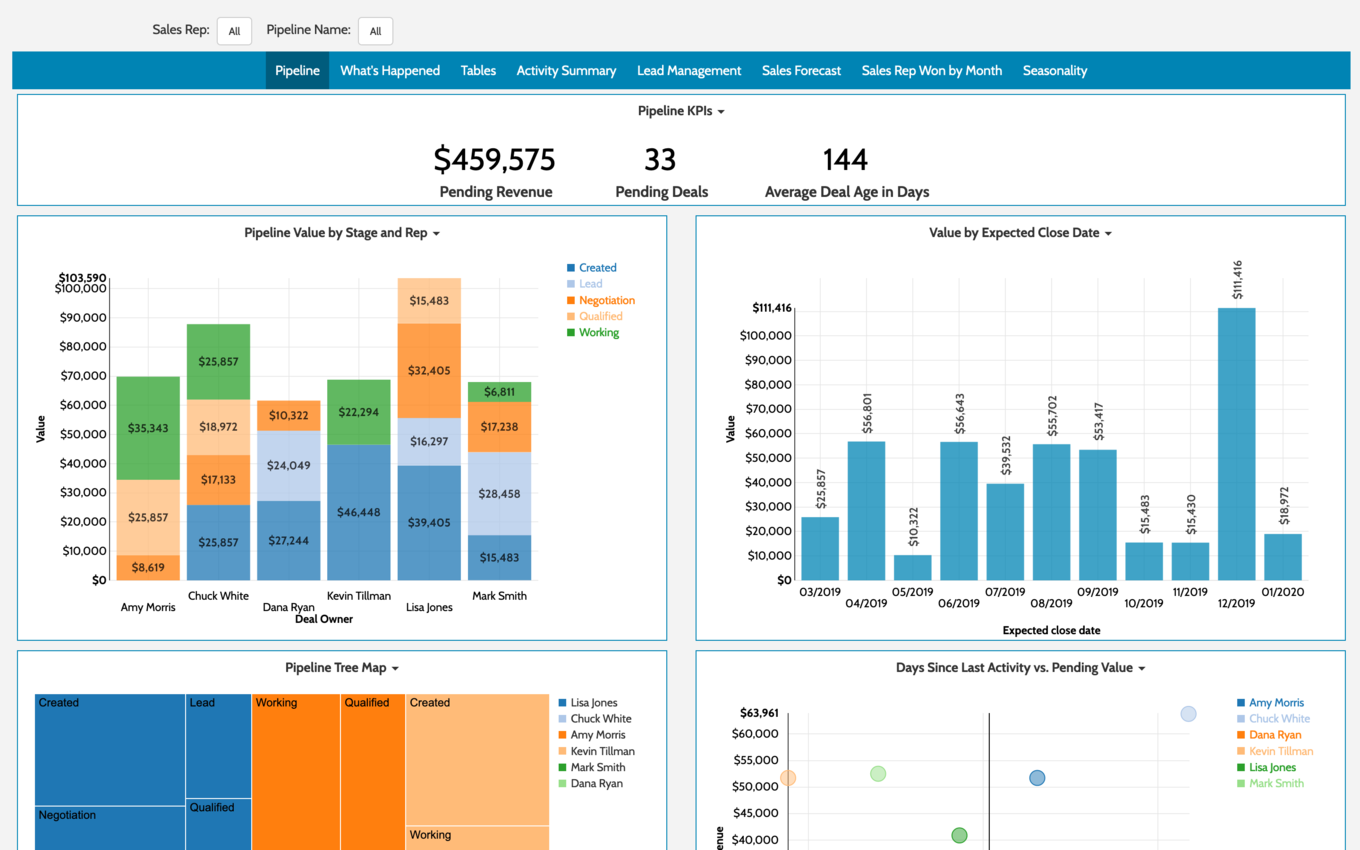Click the Lead legend color swatch
The width and height of the screenshot is (1360, 850).
[571, 284]
